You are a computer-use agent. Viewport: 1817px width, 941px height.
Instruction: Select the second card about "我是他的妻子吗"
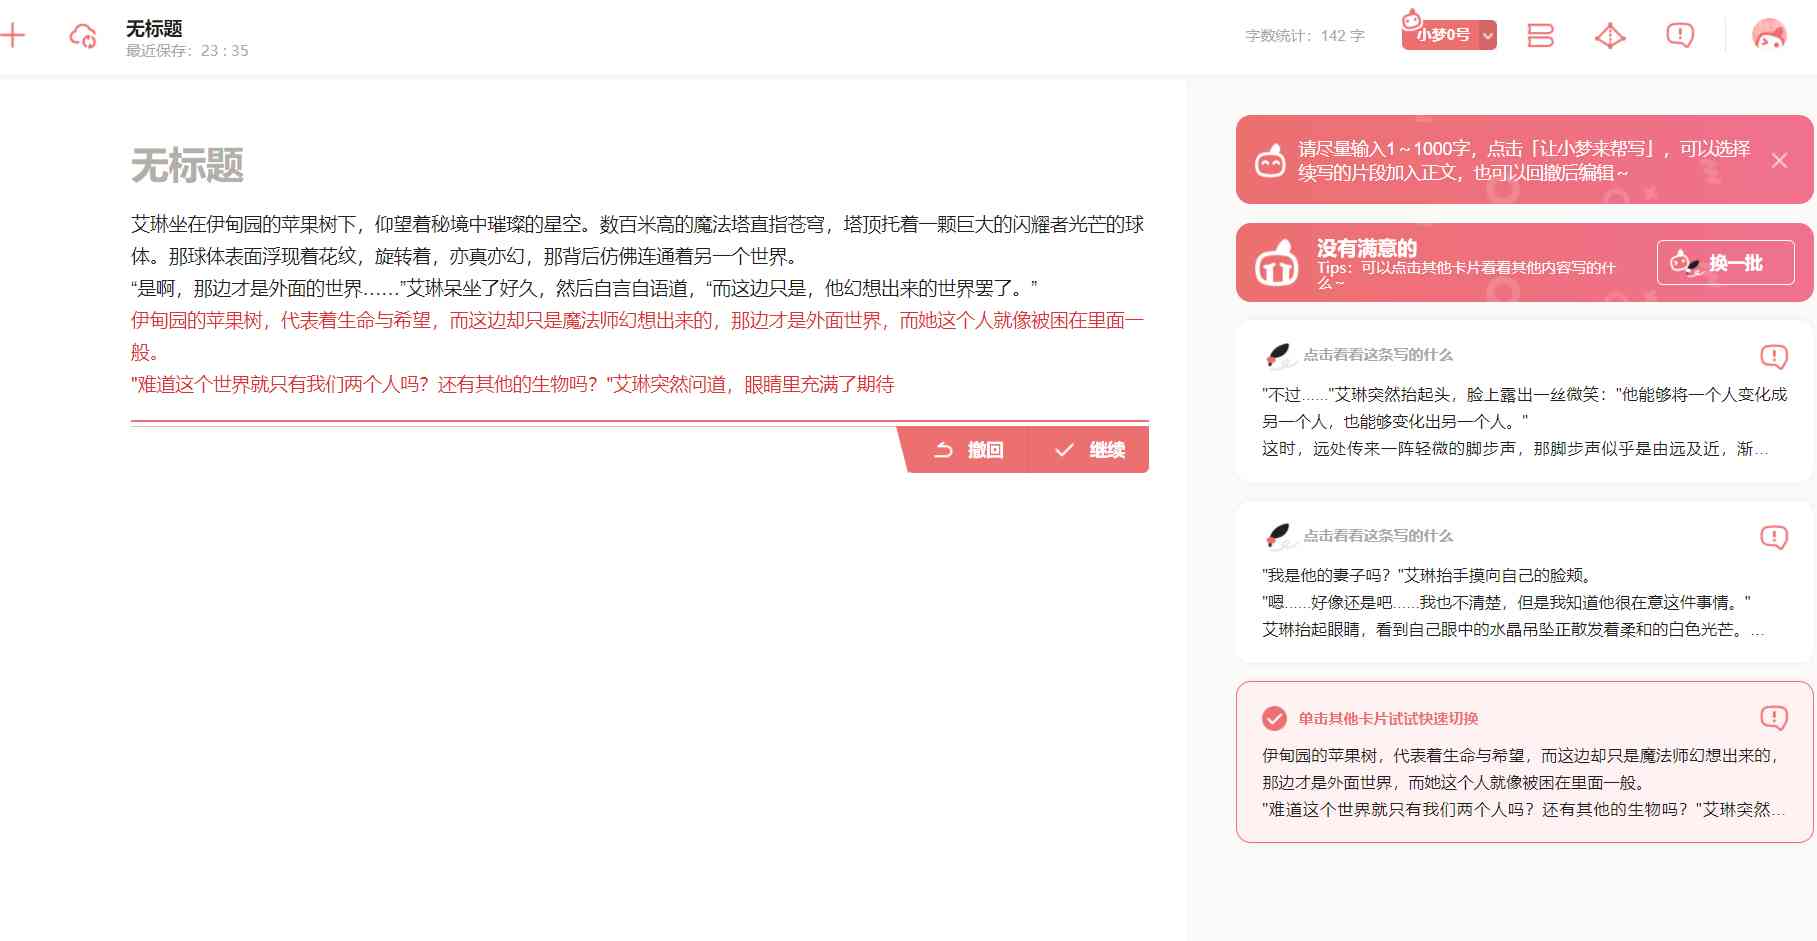[1524, 583]
